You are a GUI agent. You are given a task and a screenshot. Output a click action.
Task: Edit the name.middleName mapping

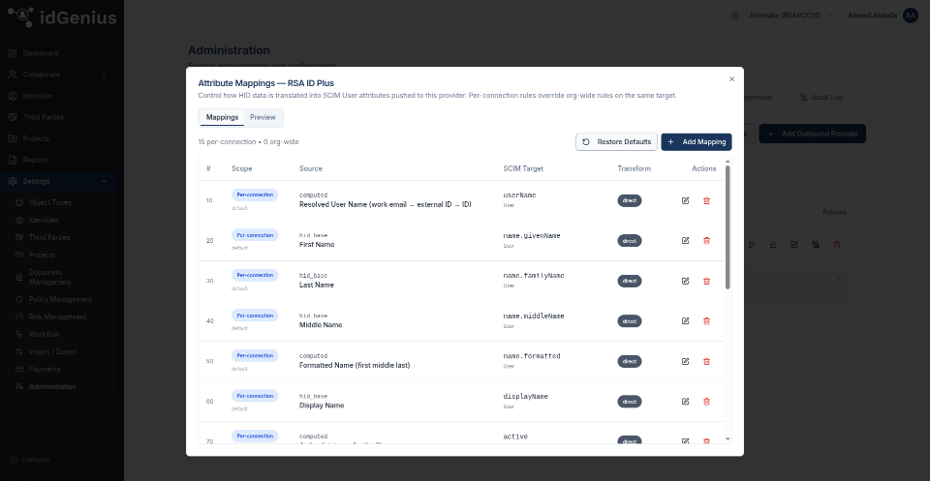(x=685, y=321)
